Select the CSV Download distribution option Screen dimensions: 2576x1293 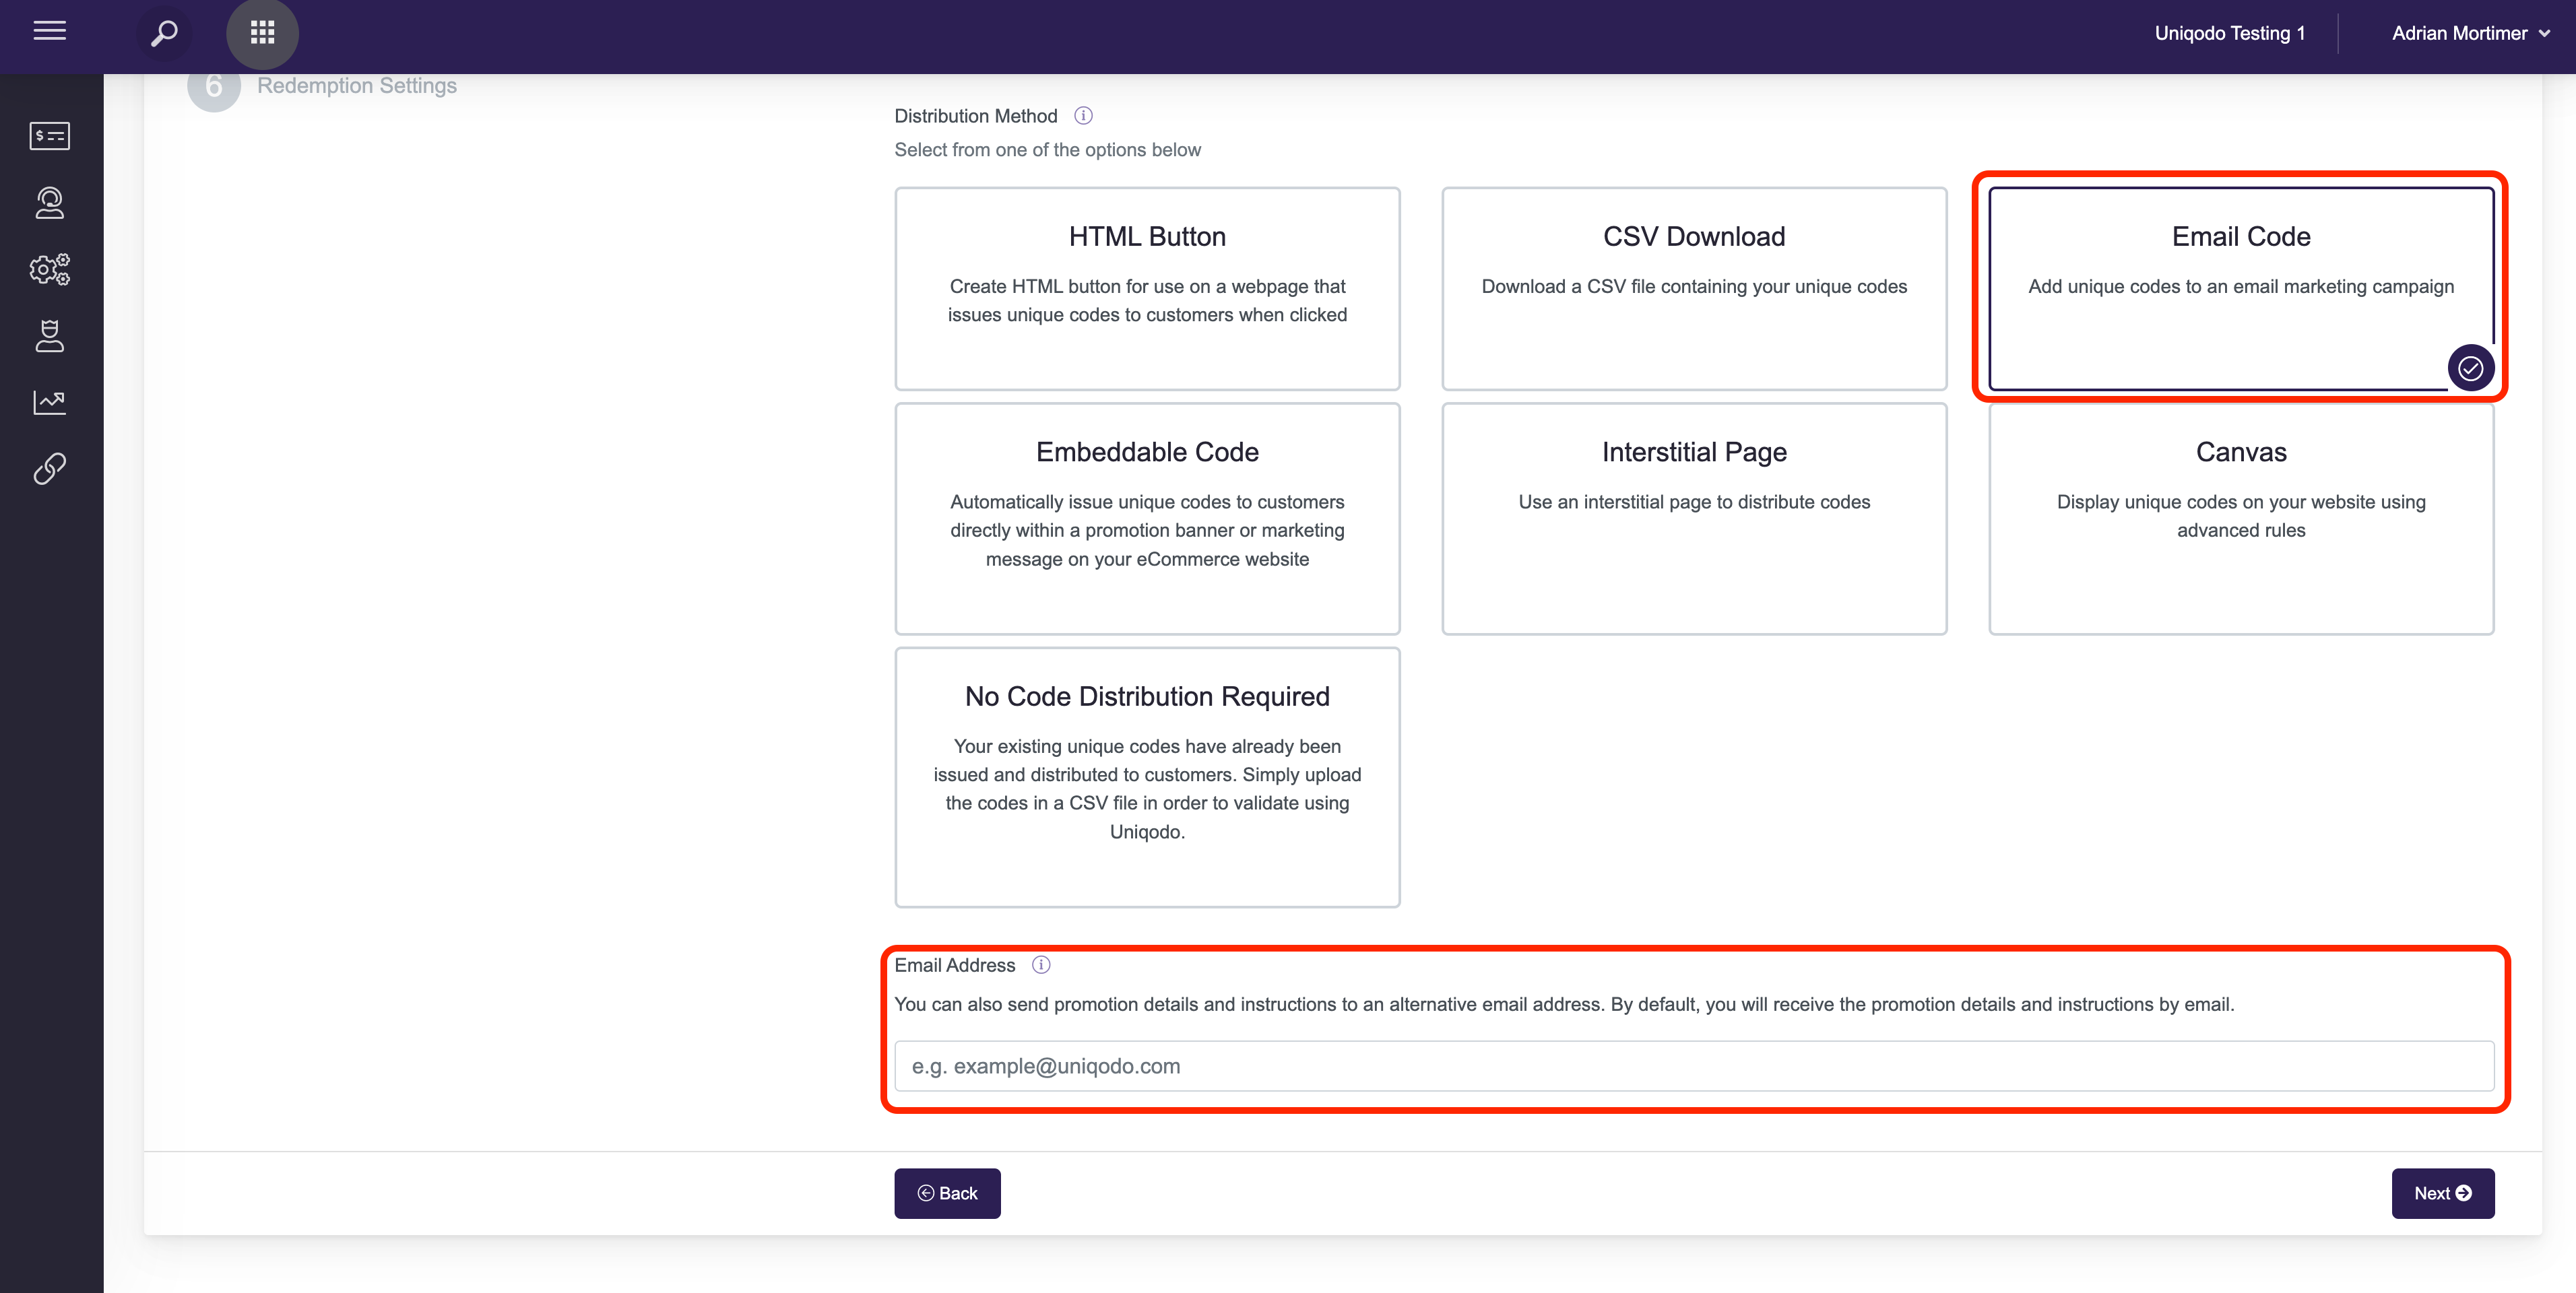[1694, 288]
